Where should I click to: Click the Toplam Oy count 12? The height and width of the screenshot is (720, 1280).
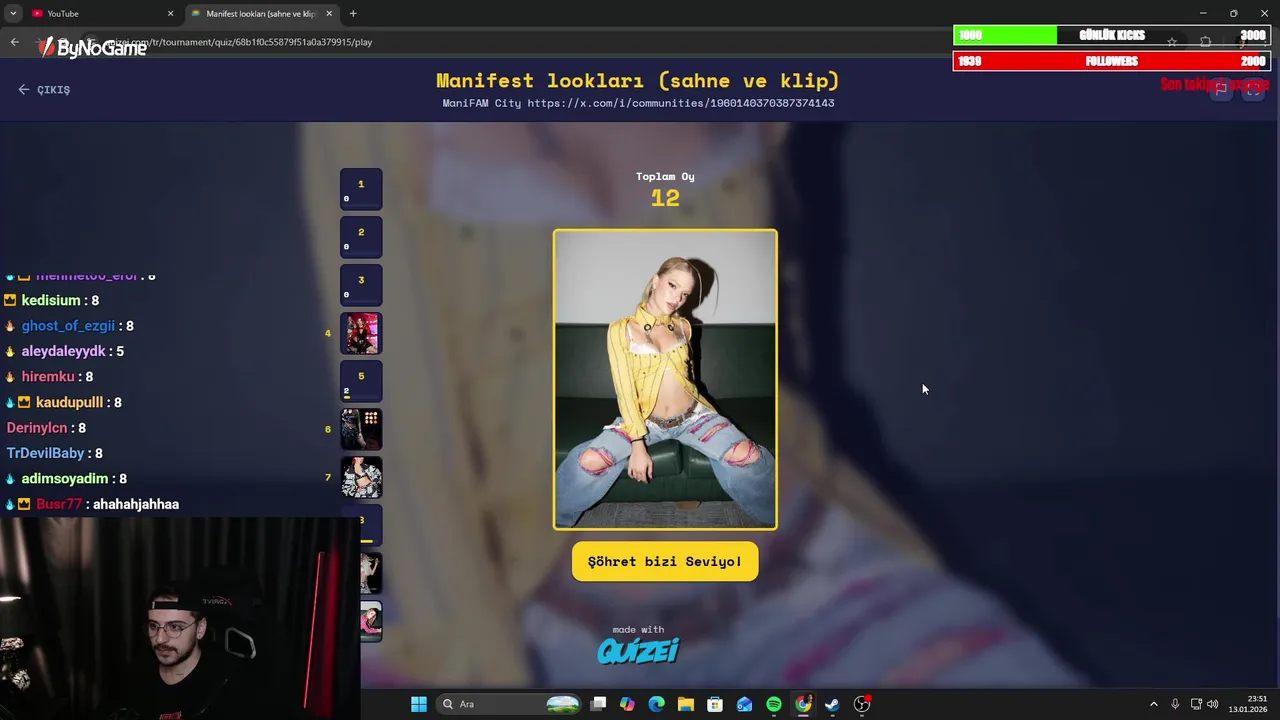pyautogui.click(x=665, y=198)
